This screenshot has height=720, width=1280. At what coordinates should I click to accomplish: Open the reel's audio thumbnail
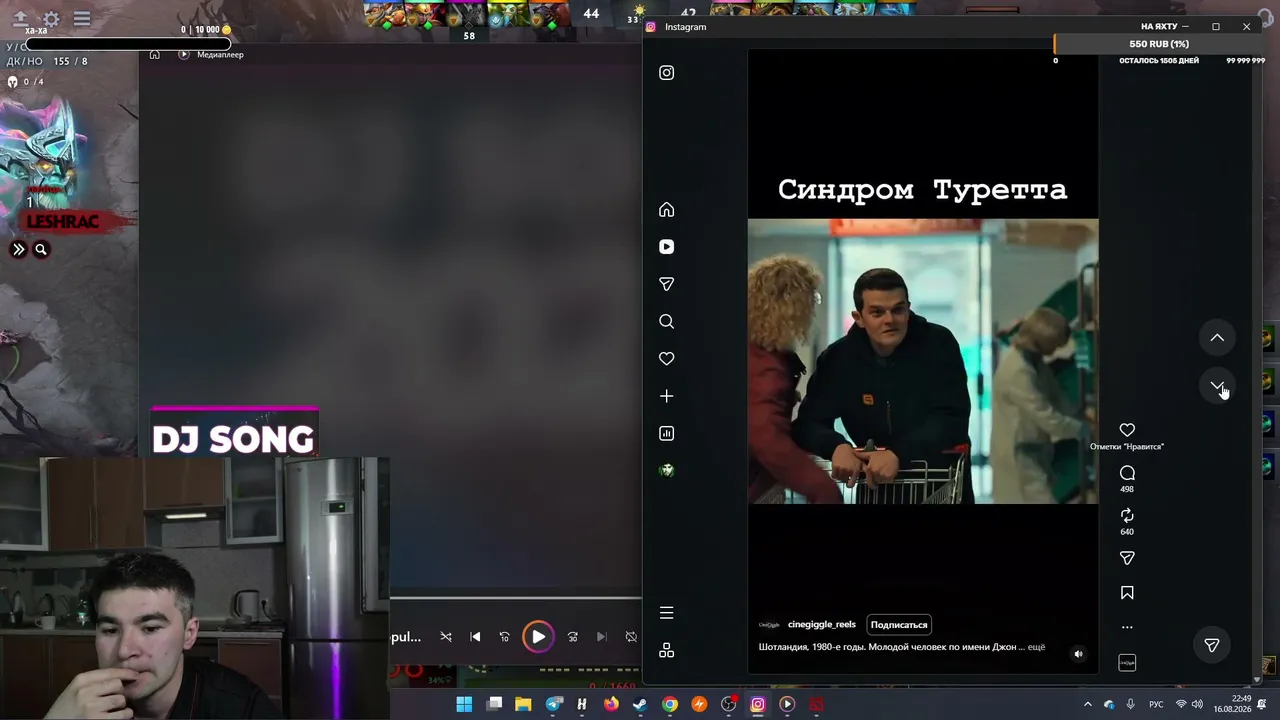1127,662
